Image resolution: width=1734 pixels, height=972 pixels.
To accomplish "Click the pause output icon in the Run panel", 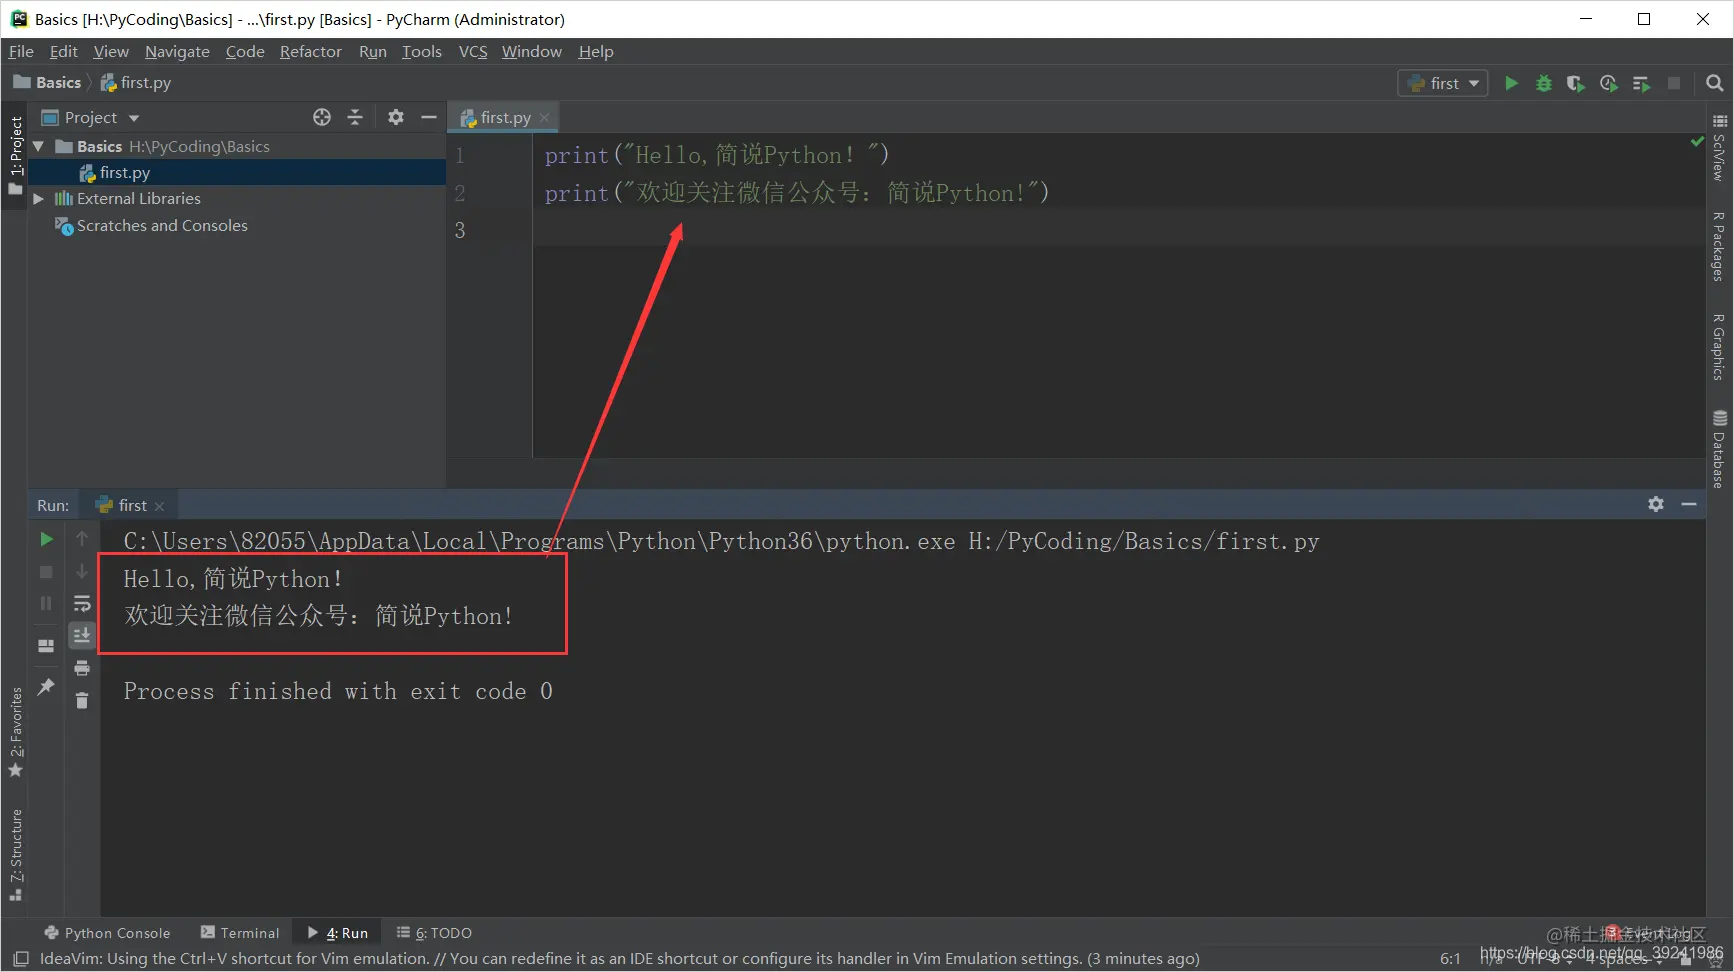I will click(46, 603).
